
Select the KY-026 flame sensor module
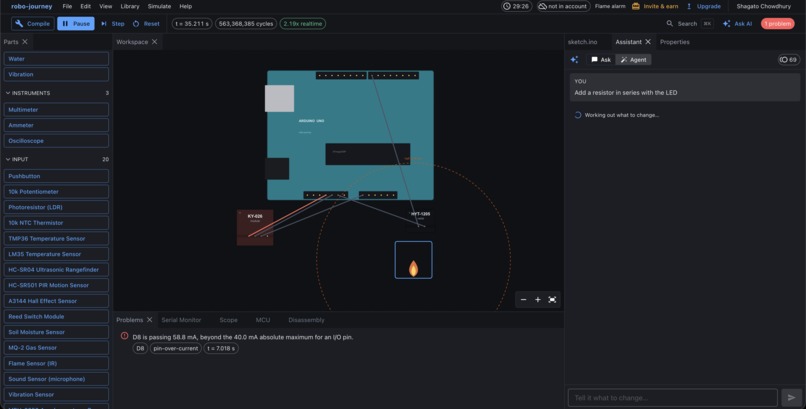(255, 227)
